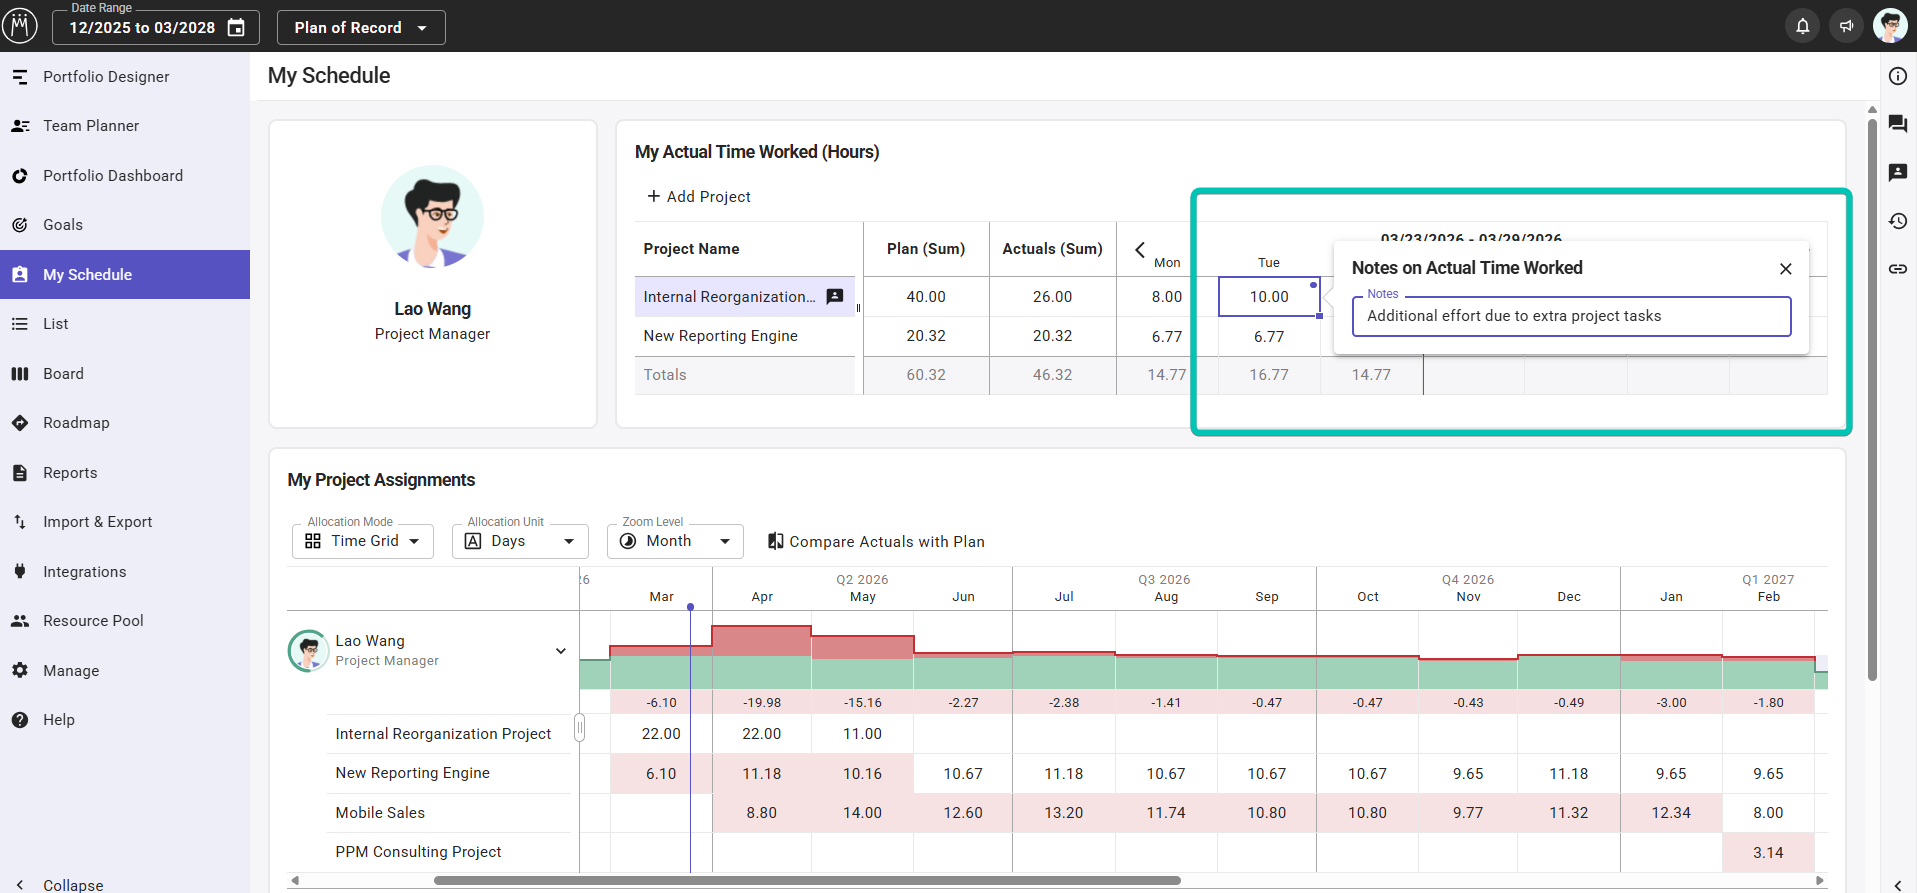Open the history icon in right sidebar
This screenshot has height=893, width=1917.
click(1897, 221)
